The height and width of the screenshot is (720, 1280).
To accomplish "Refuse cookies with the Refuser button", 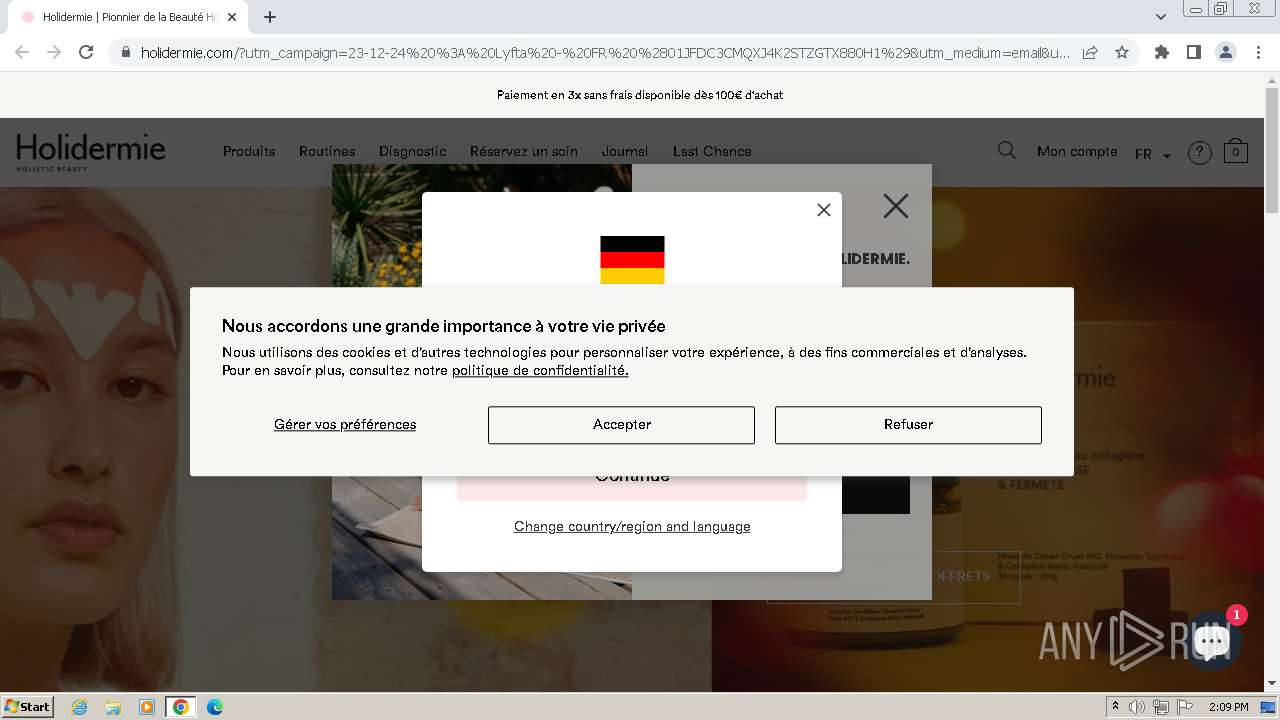I will (x=908, y=425).
